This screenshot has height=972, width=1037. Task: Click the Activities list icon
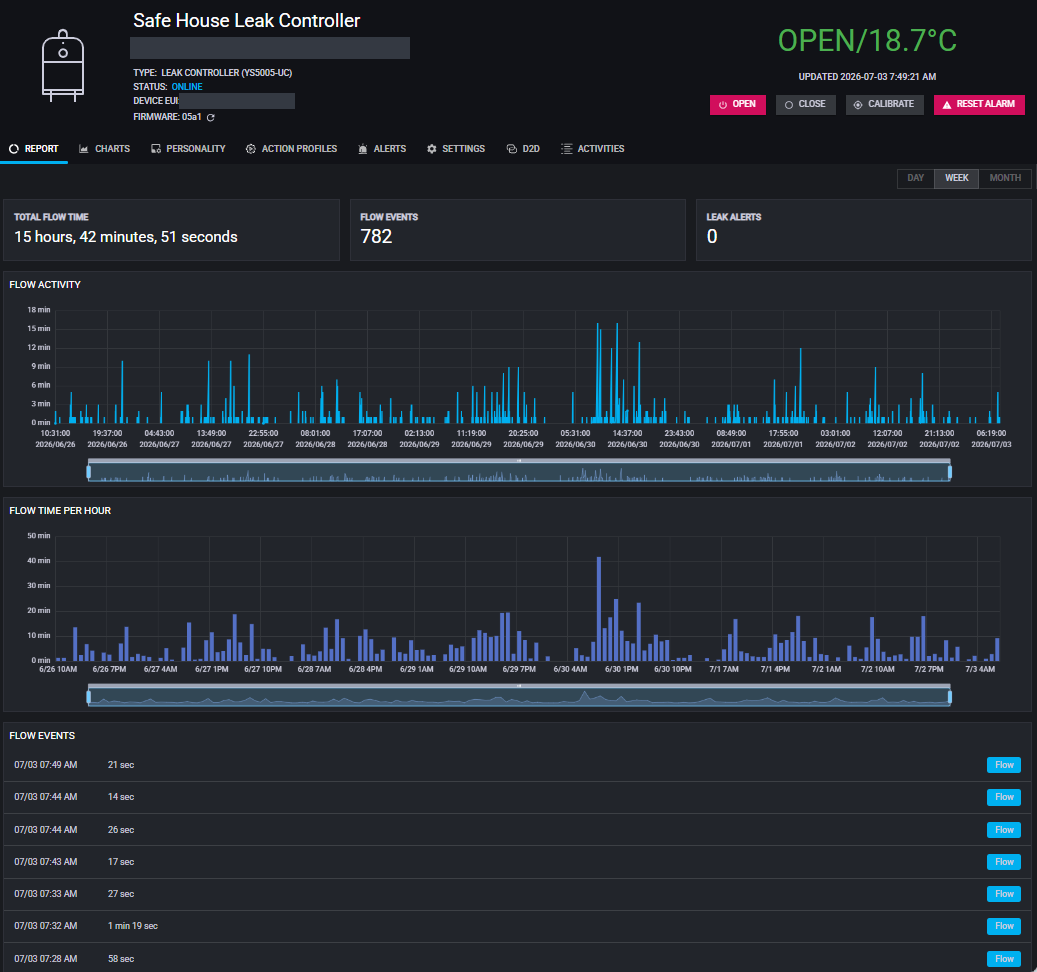(x=567, y=149)
